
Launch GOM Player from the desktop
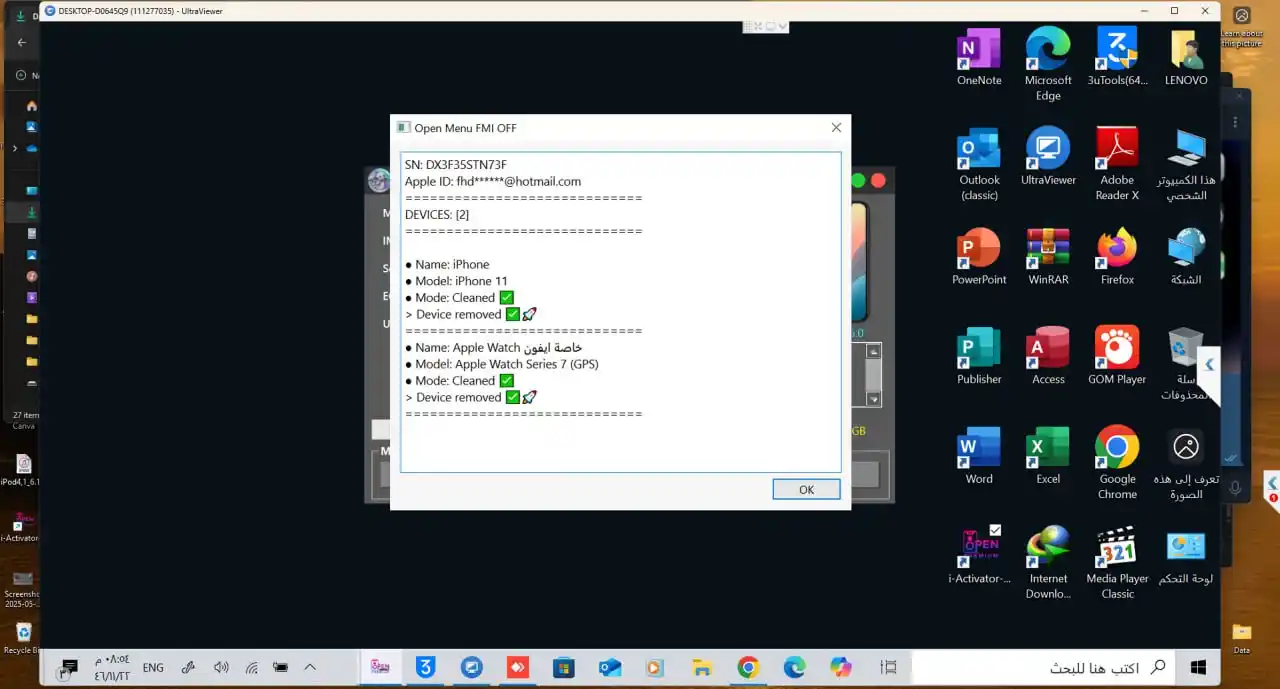click(1117, 356)
